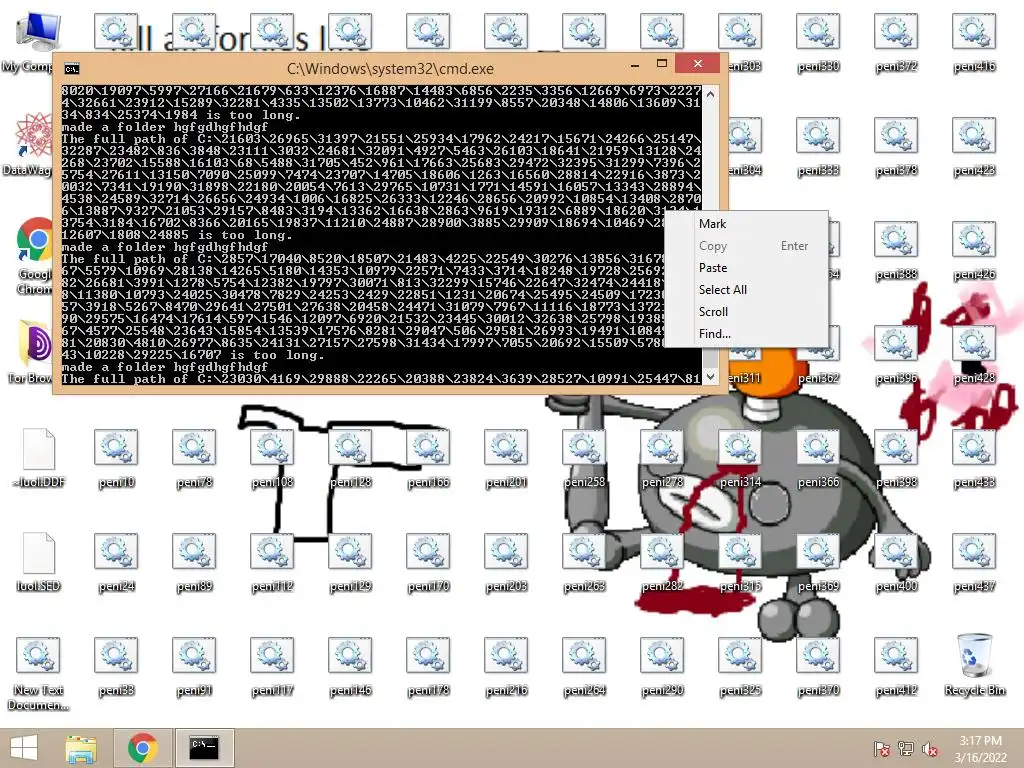Select the peni278 desktop icon

662,458
